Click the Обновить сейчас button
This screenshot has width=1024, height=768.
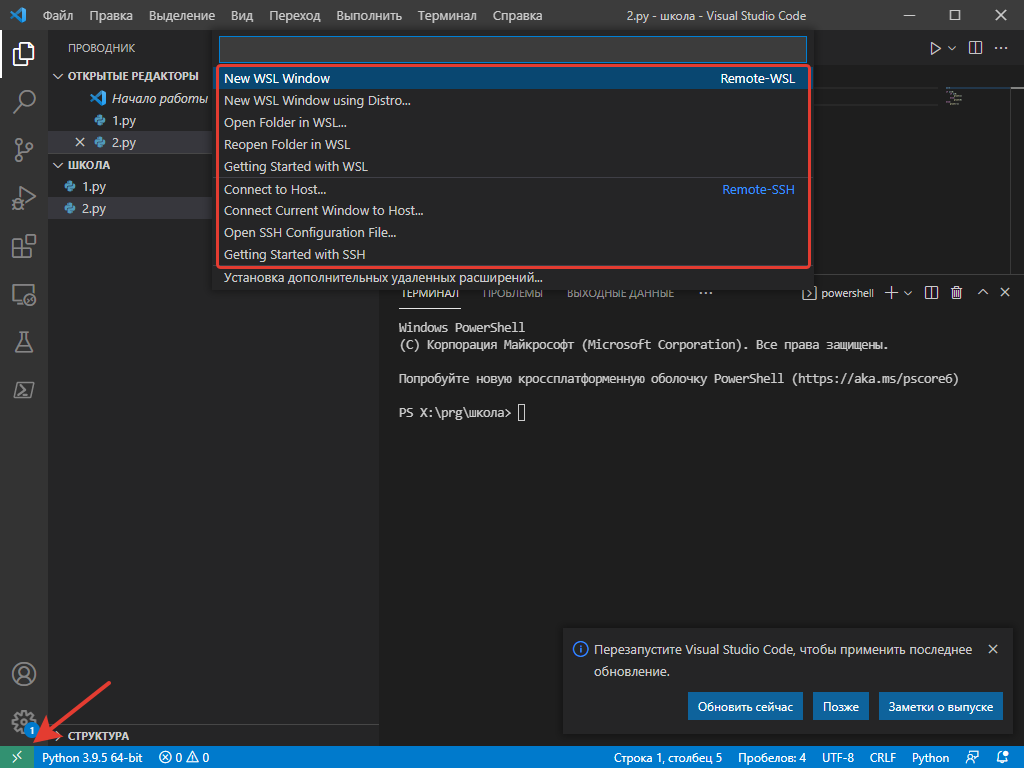click(745, 707)
